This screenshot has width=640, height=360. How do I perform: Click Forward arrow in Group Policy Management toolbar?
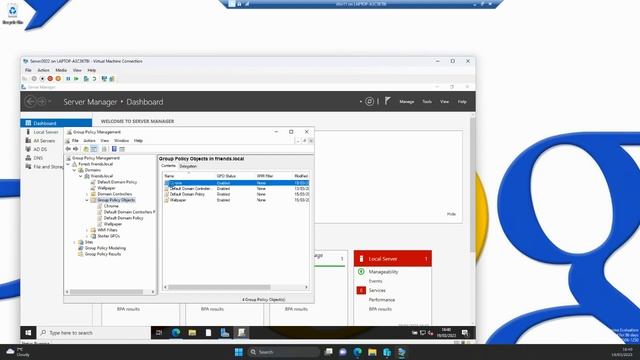click(76, 149)
